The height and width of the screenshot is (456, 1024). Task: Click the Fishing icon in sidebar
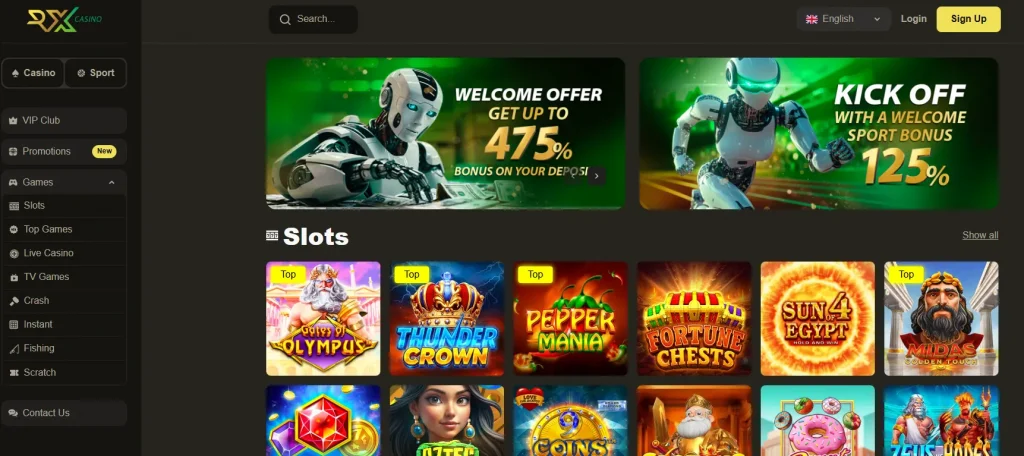pyautogui.click(x=14, y=349)
